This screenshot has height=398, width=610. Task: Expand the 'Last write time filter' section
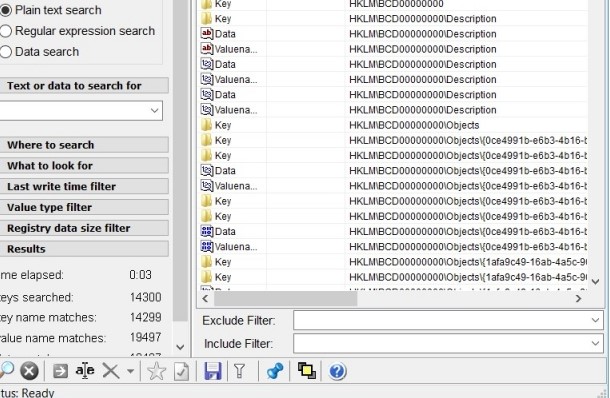(x=84, y=186)
